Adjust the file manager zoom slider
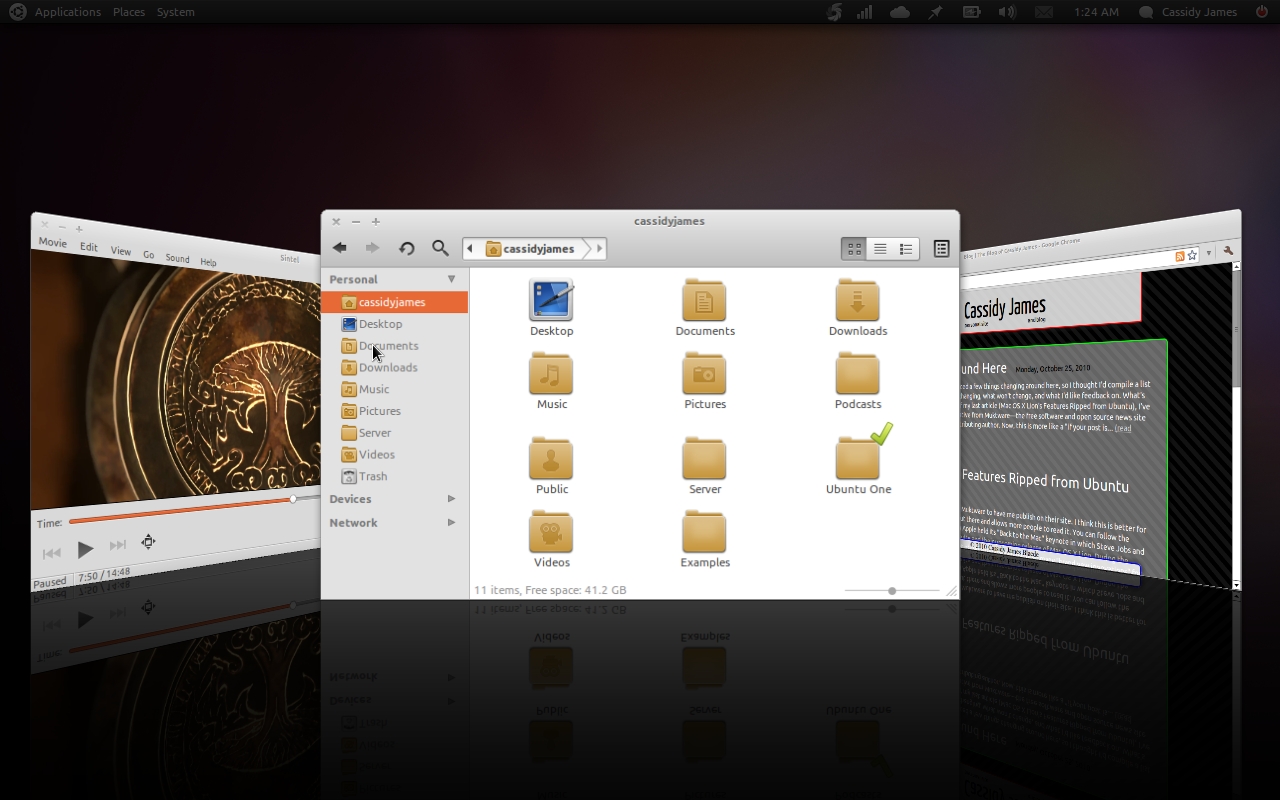The width and height of the screenshot is (1280, 800). tap(891, 590)
